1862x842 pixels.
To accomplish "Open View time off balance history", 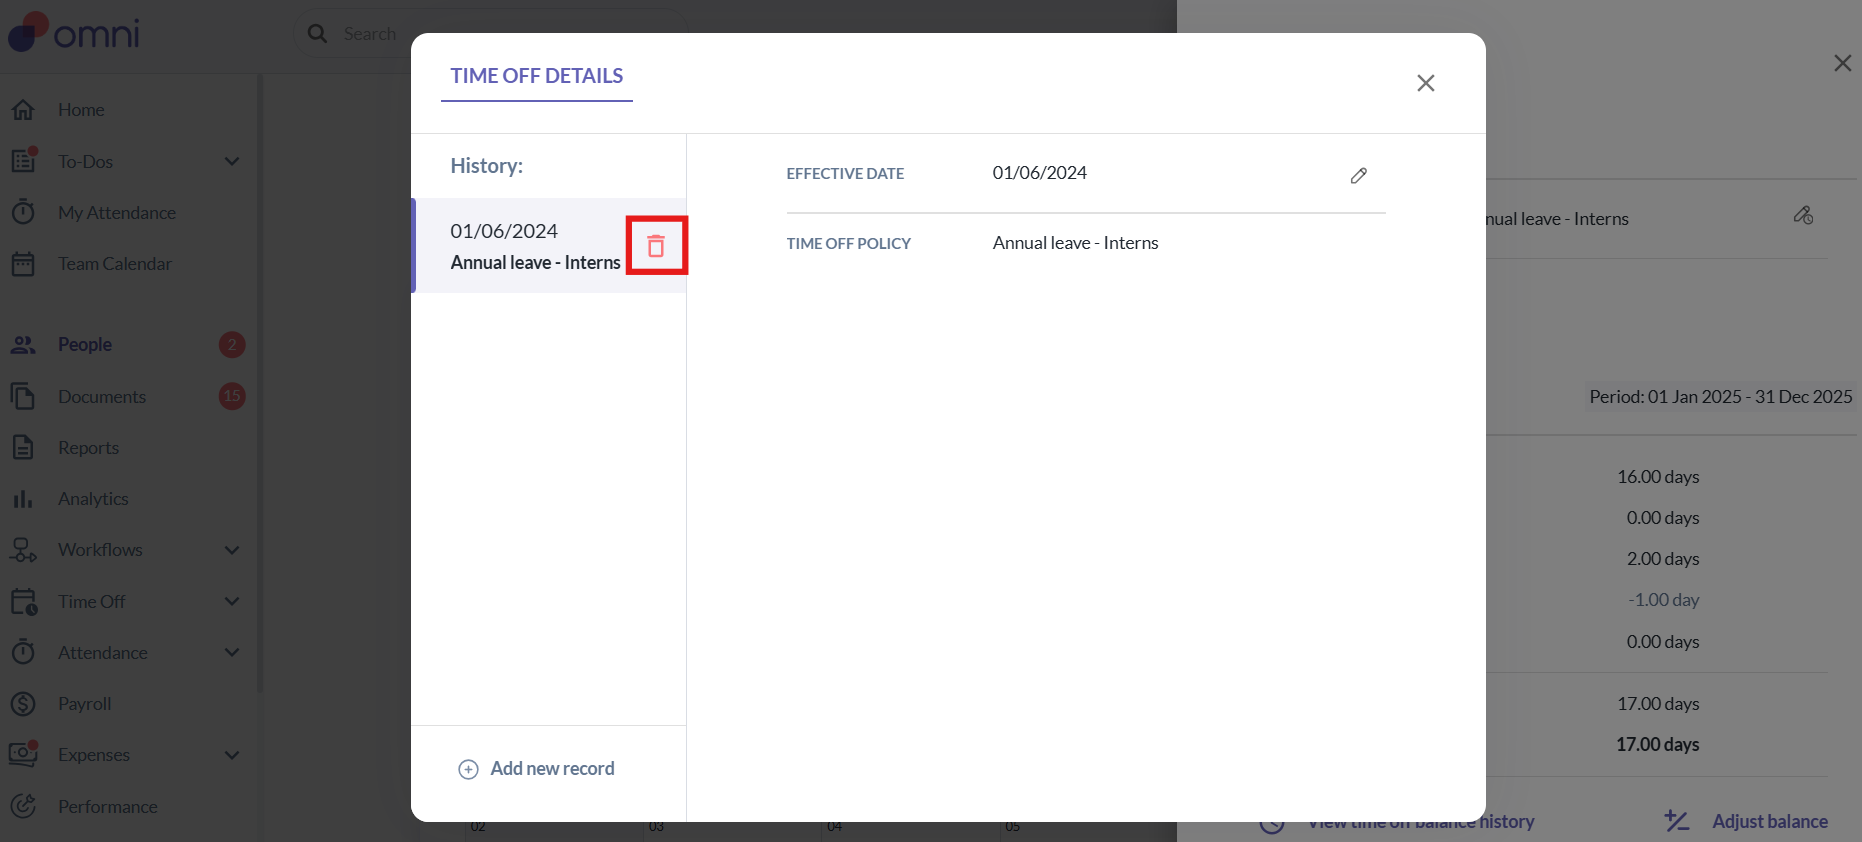I will click(1421, 822).
